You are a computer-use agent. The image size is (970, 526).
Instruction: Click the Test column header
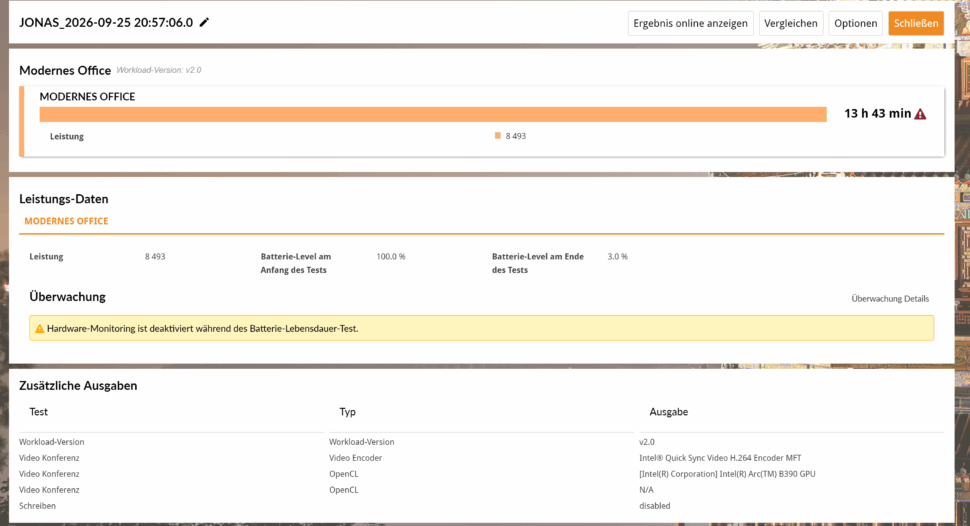pyautogui.click(x=38, y=412)
